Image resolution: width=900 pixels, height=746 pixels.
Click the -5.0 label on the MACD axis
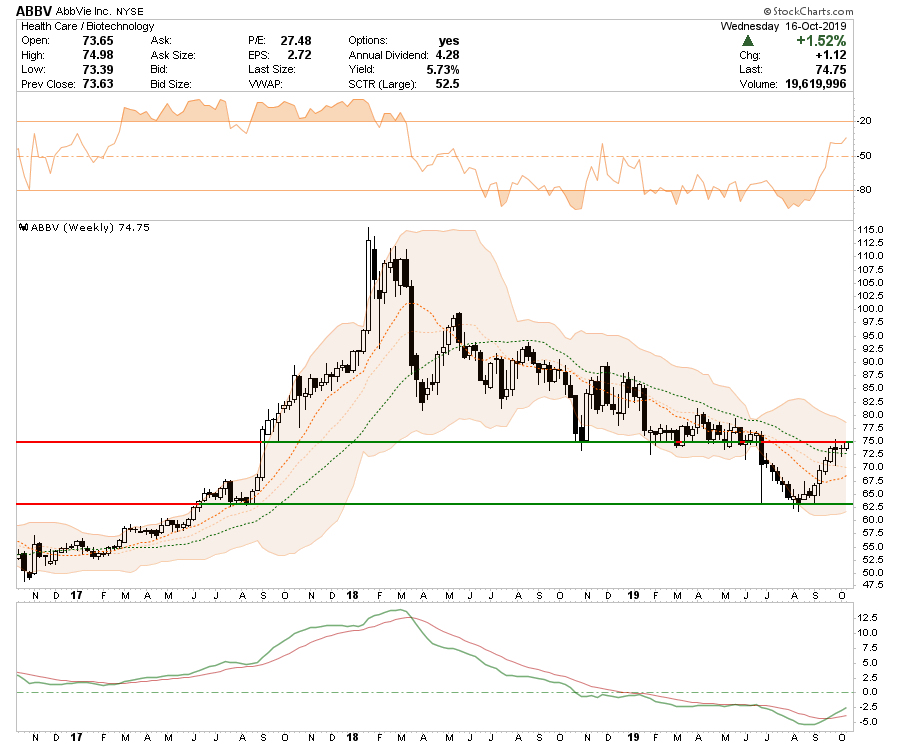(x=867, y=722)
